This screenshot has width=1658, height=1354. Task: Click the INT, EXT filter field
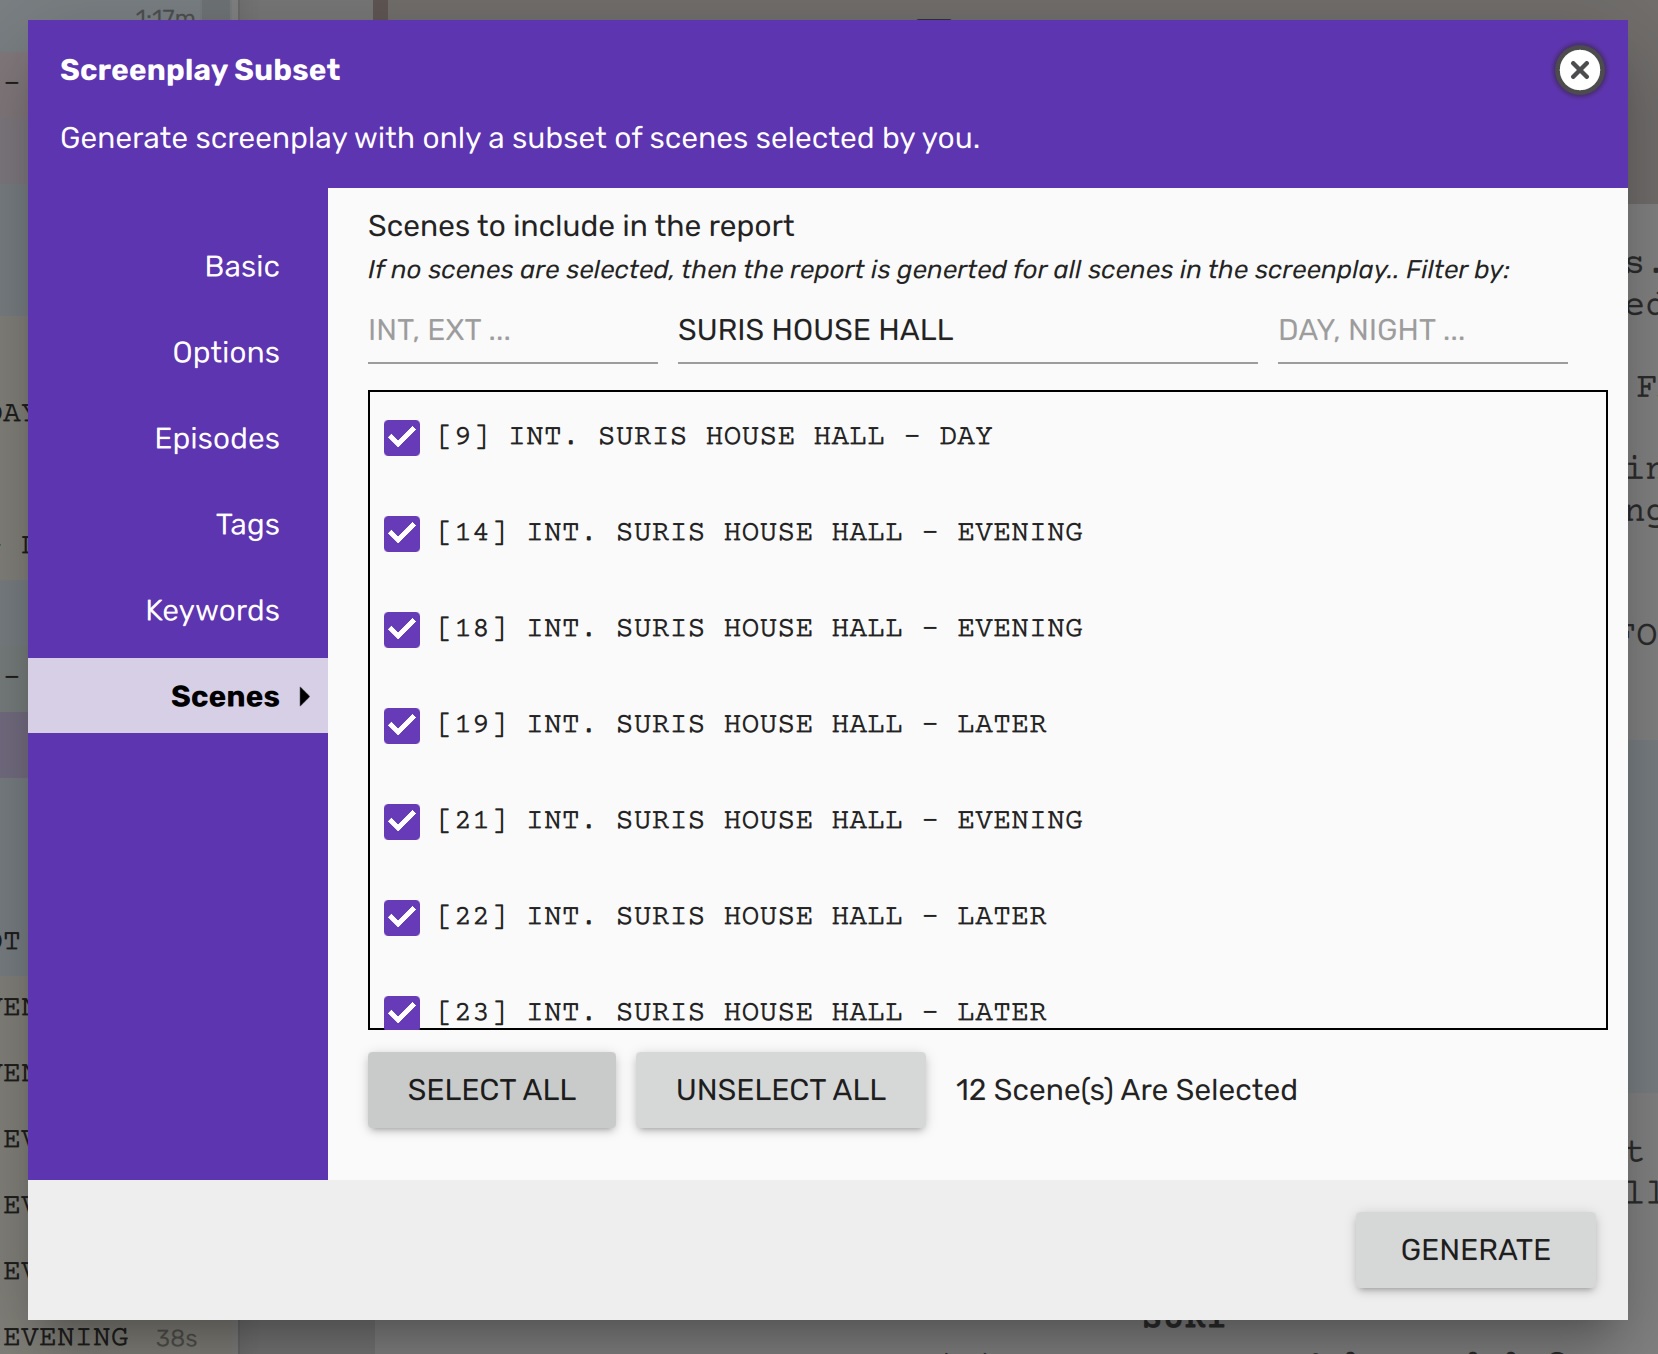512,331
